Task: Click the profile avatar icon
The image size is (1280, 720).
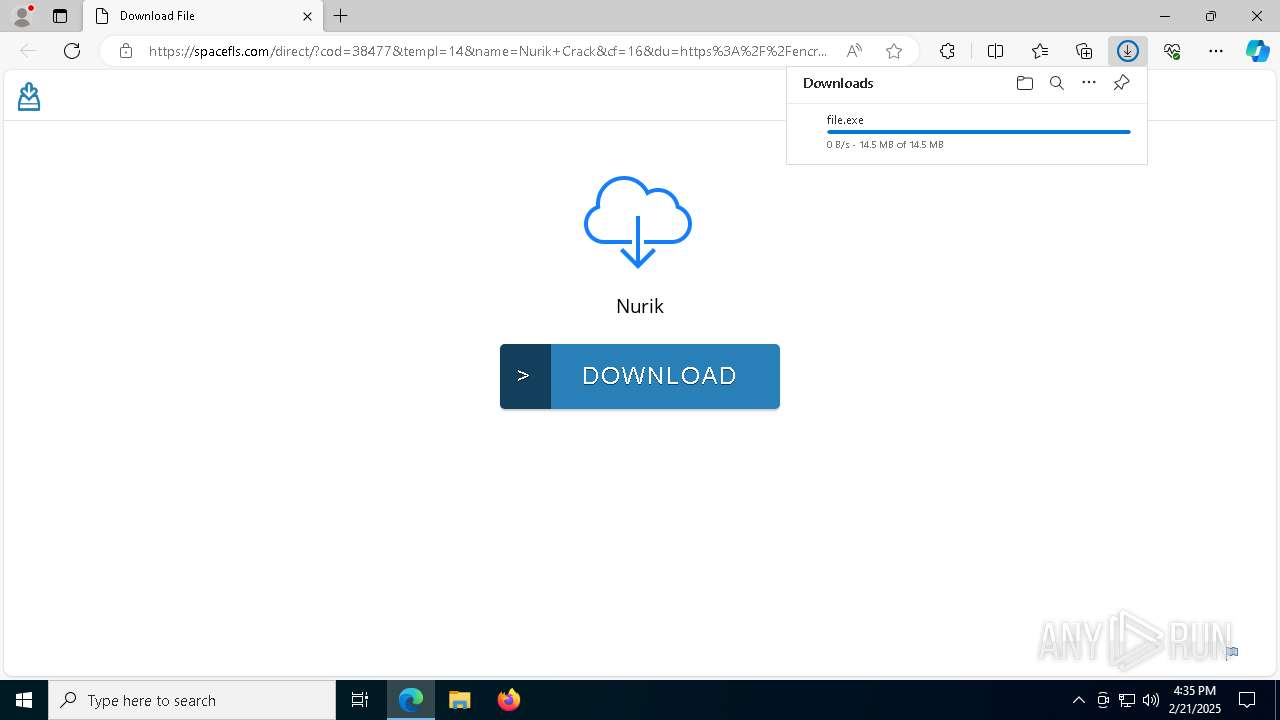Action: coord(21,16)
